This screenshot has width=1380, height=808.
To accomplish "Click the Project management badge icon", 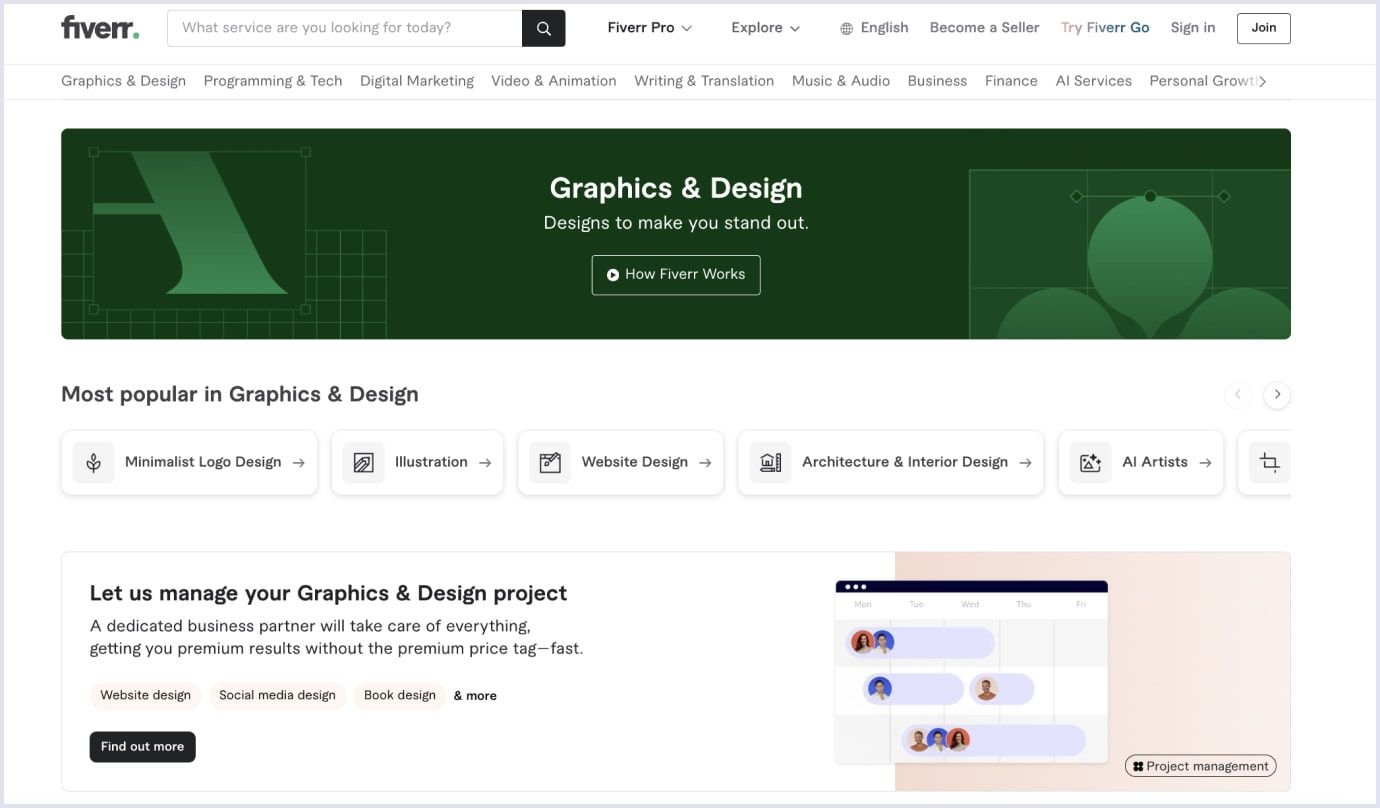I will tap(1138, 767).
